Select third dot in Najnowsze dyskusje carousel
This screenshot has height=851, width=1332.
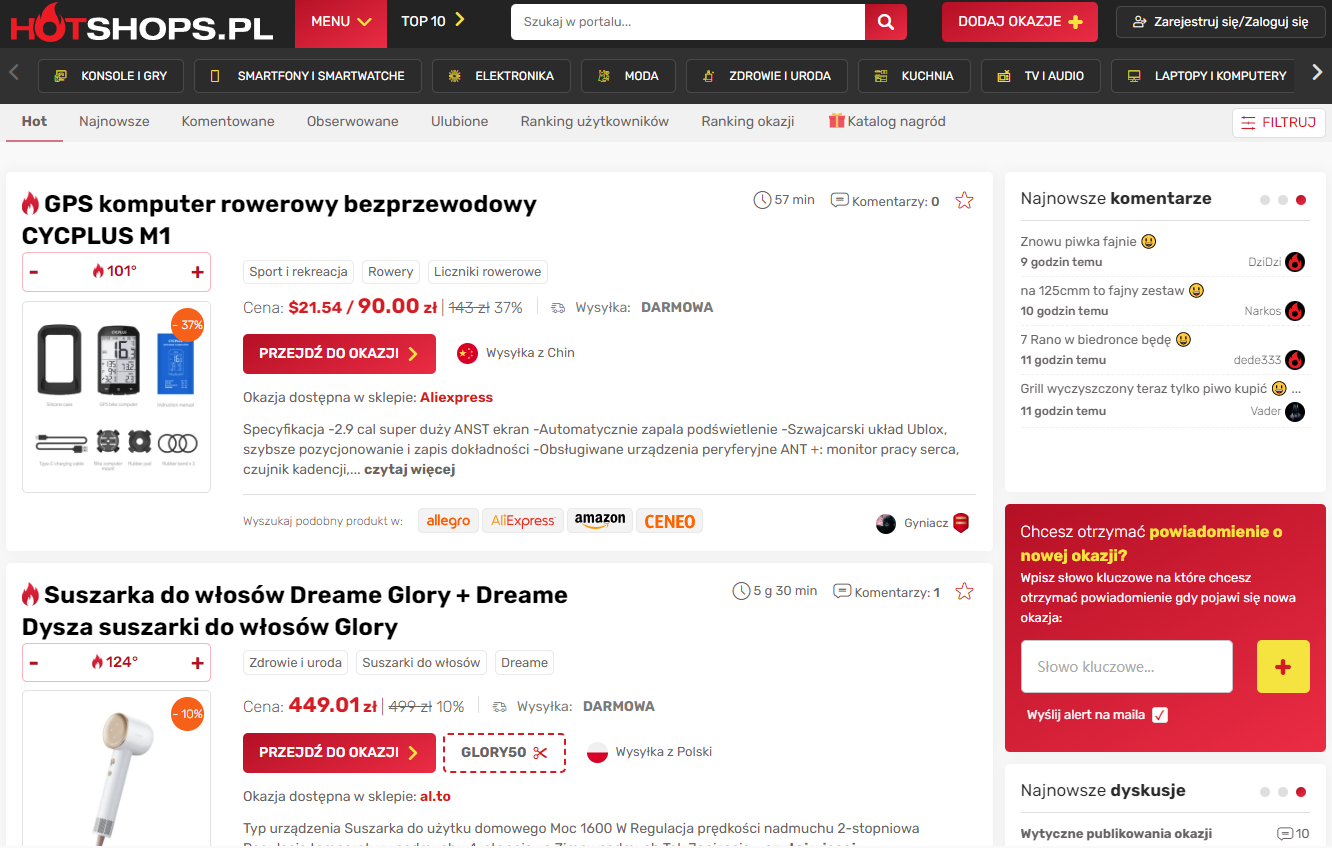pos(1301,792)
